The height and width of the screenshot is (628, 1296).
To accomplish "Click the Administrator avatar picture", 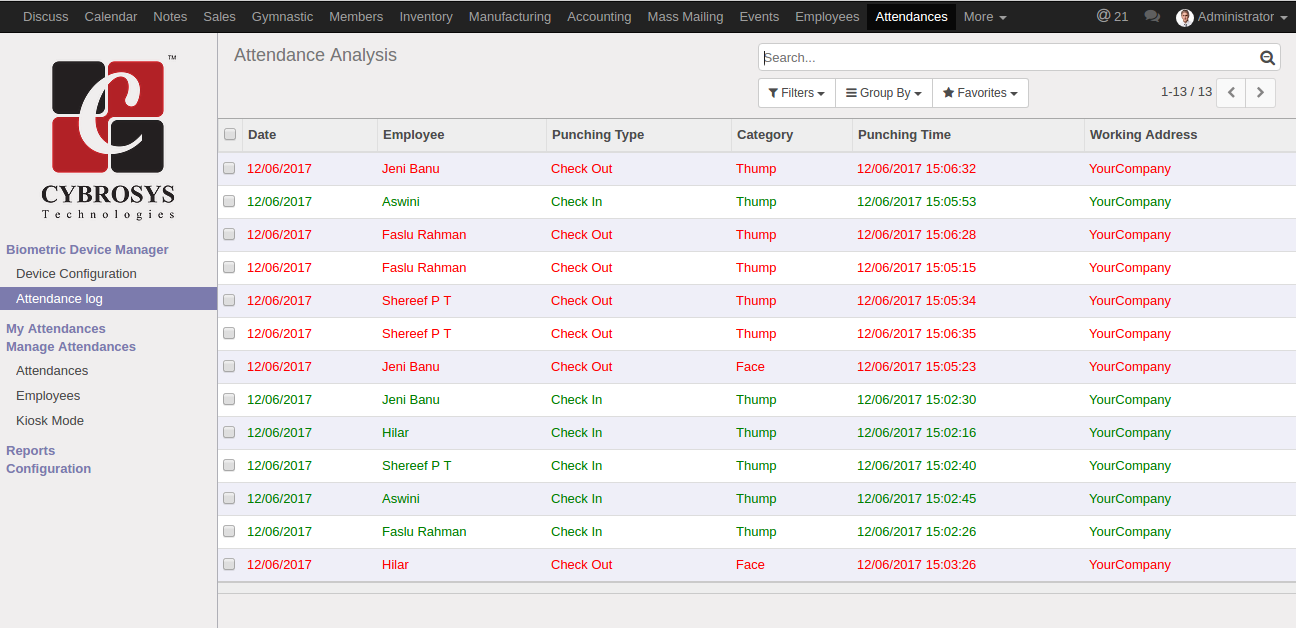I will pos(1185,17).
